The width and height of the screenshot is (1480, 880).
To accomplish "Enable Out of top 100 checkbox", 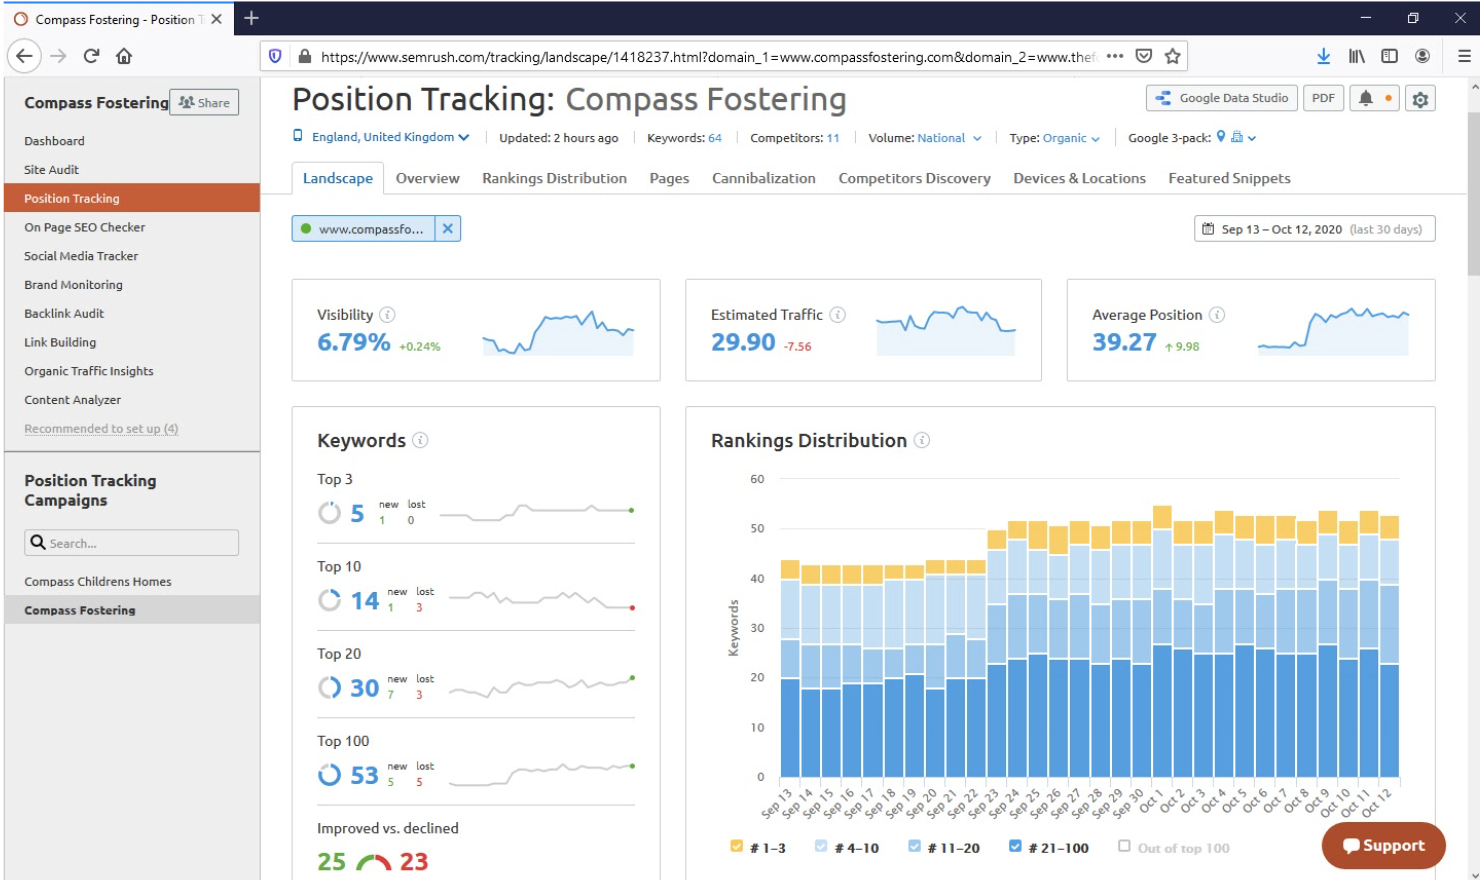I will pyautogui.click(x=1124, y=846).
